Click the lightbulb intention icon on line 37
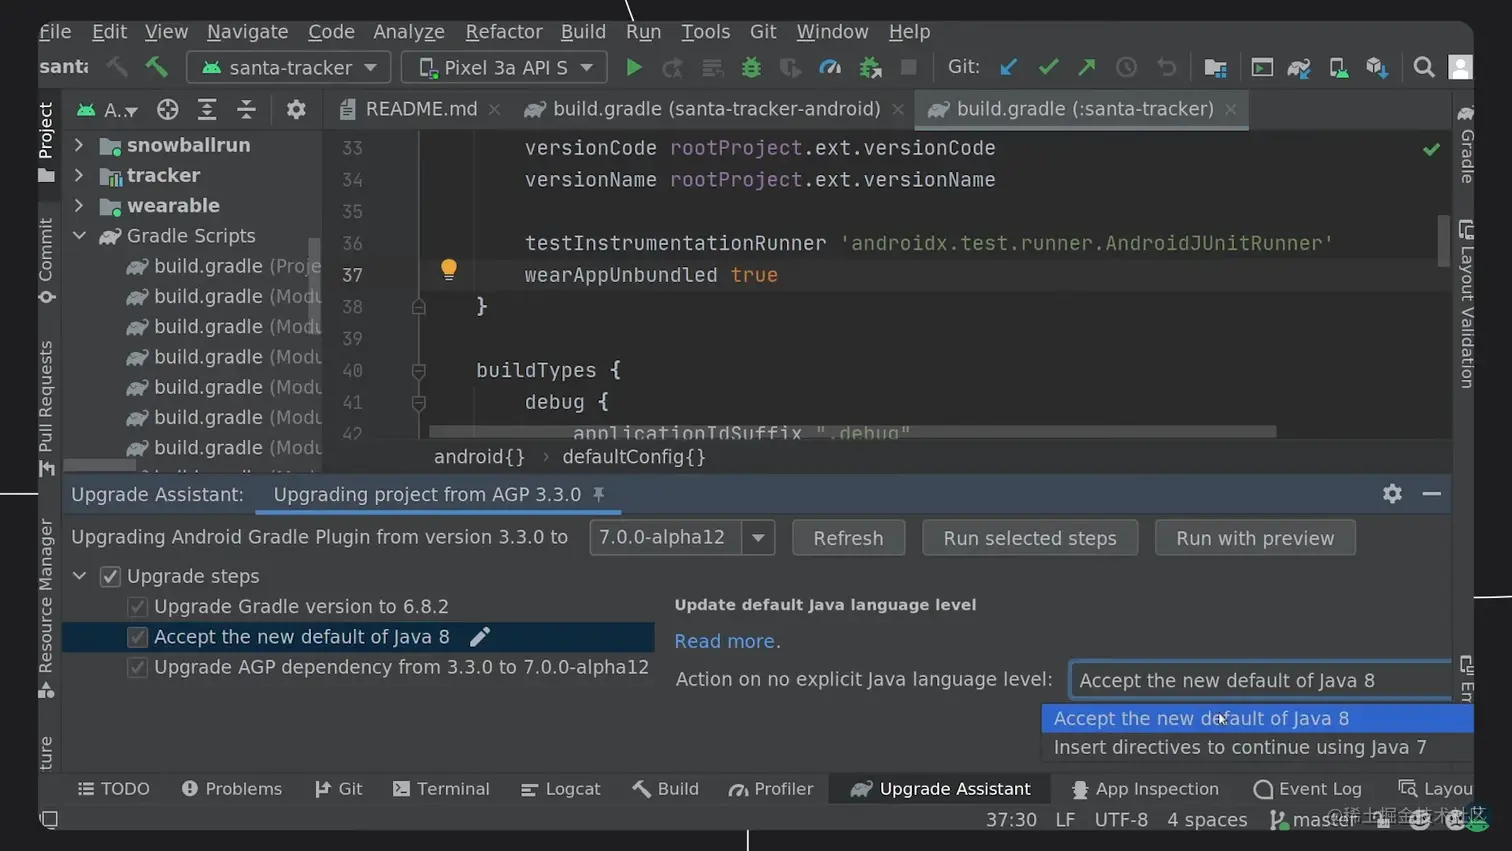 [449, 269]
